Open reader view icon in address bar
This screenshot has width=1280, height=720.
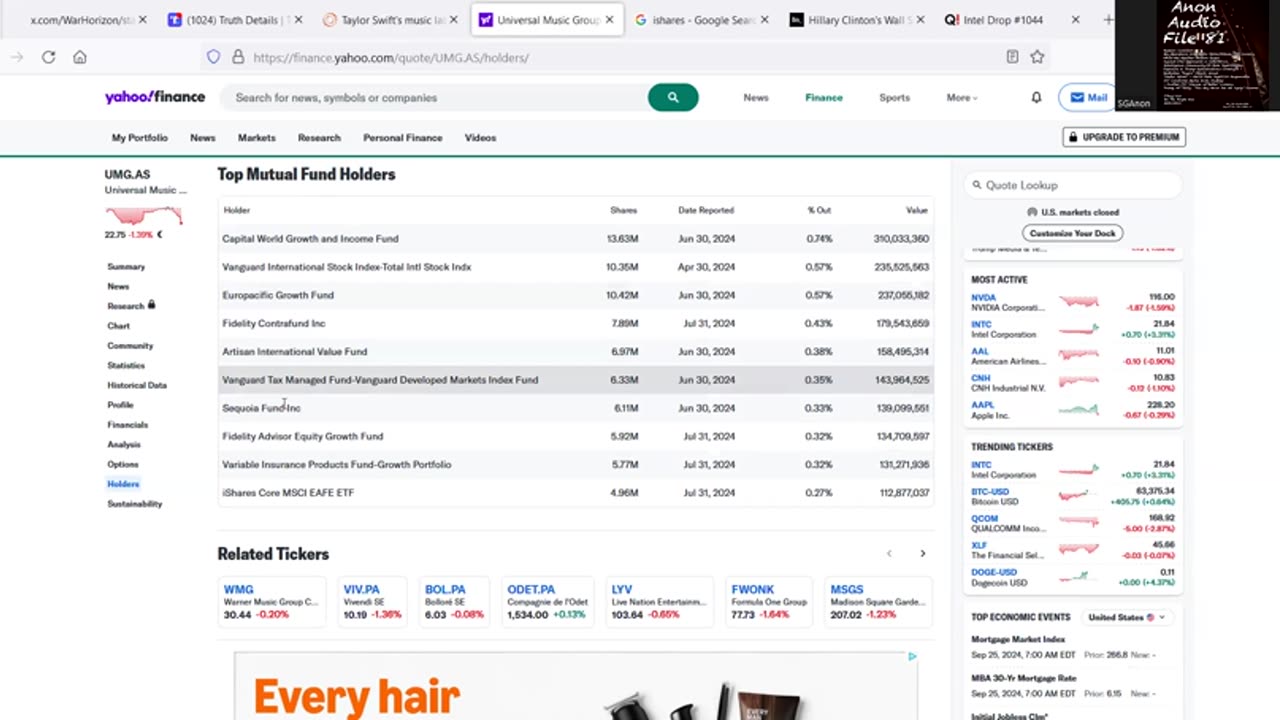click(x=1012, y=57)
